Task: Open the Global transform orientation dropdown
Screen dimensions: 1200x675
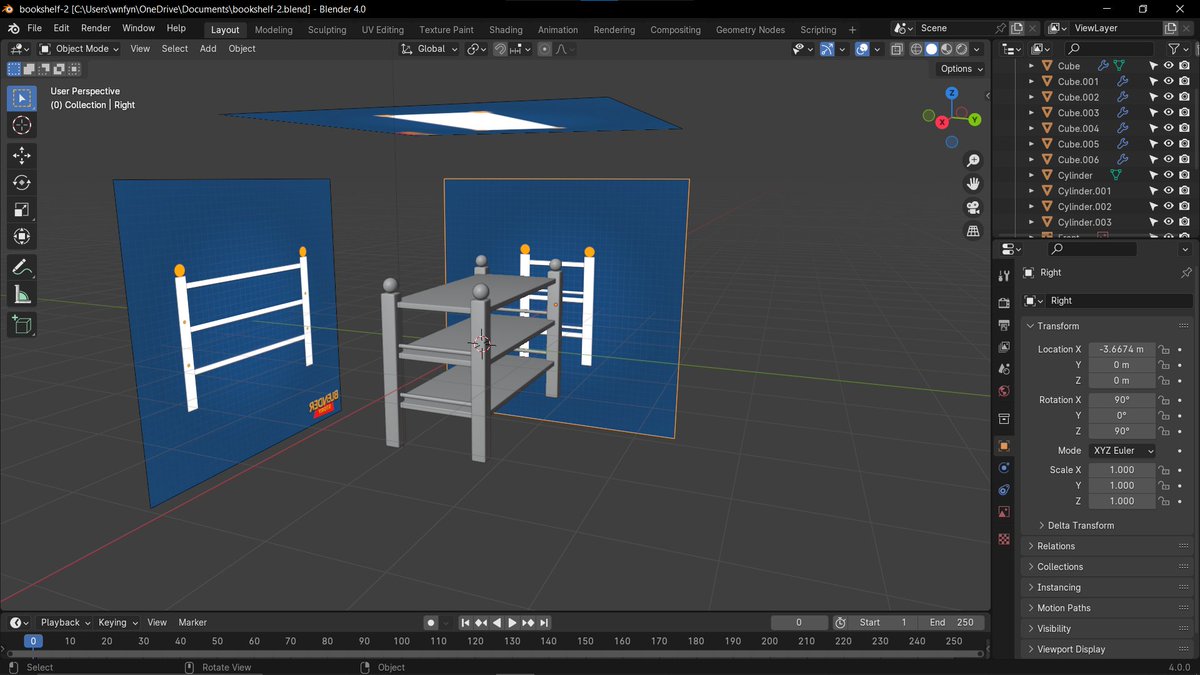Action: pyautogui.click(x=430, y=49)
